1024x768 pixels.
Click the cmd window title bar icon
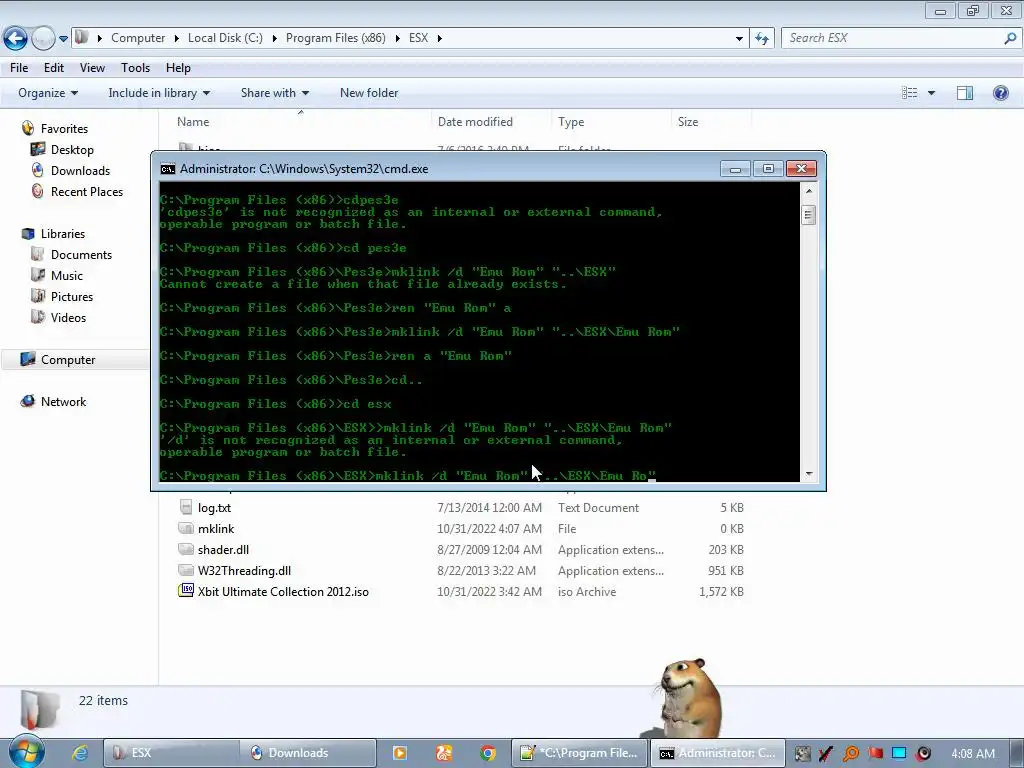[168, 169]
